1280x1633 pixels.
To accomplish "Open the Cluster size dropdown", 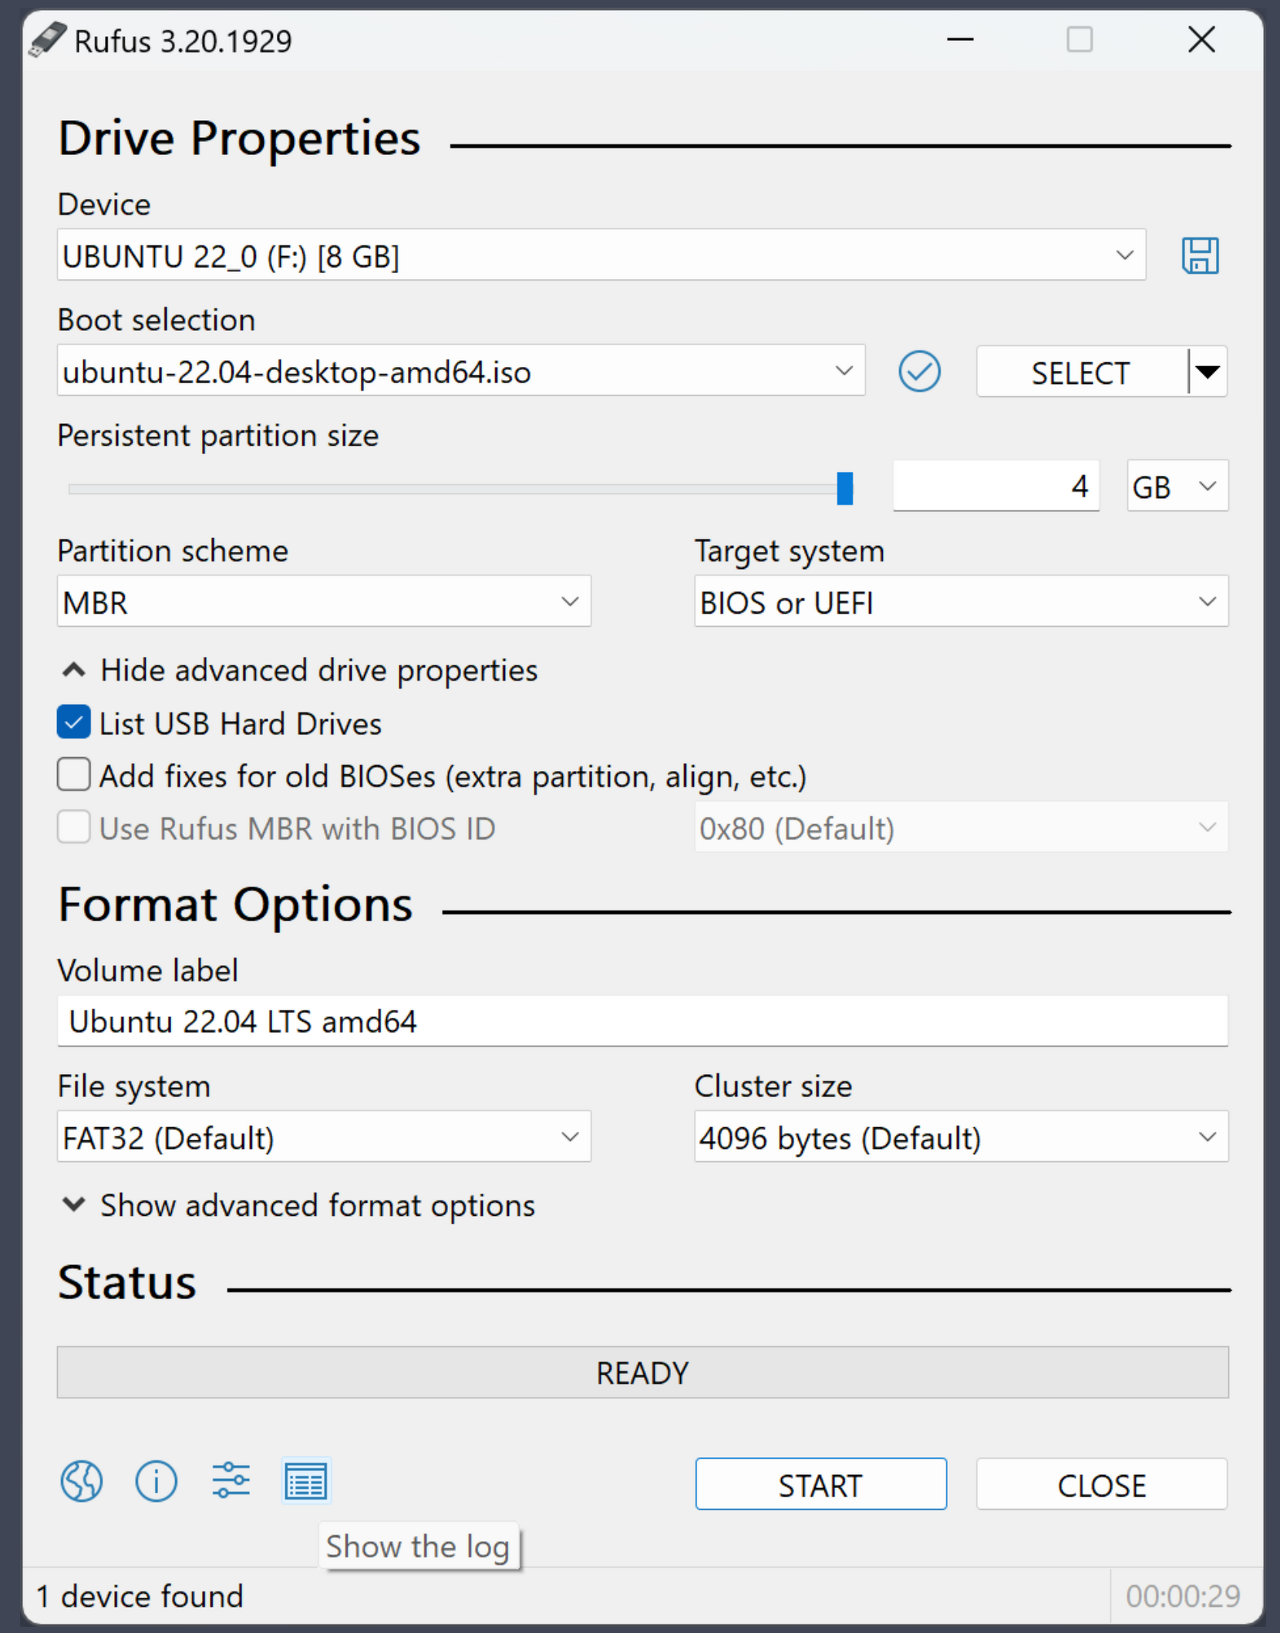I will pos(961,1137).
